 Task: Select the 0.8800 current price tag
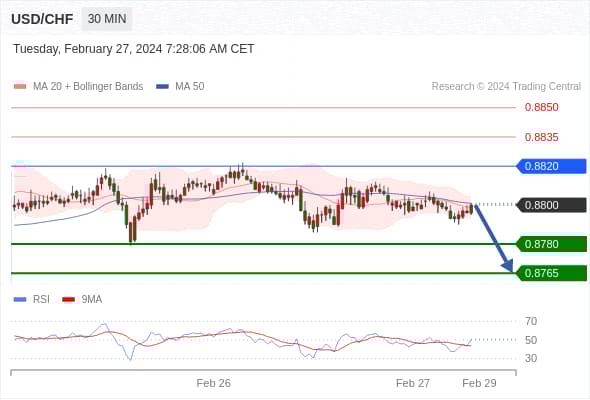(x=552, y=205)
